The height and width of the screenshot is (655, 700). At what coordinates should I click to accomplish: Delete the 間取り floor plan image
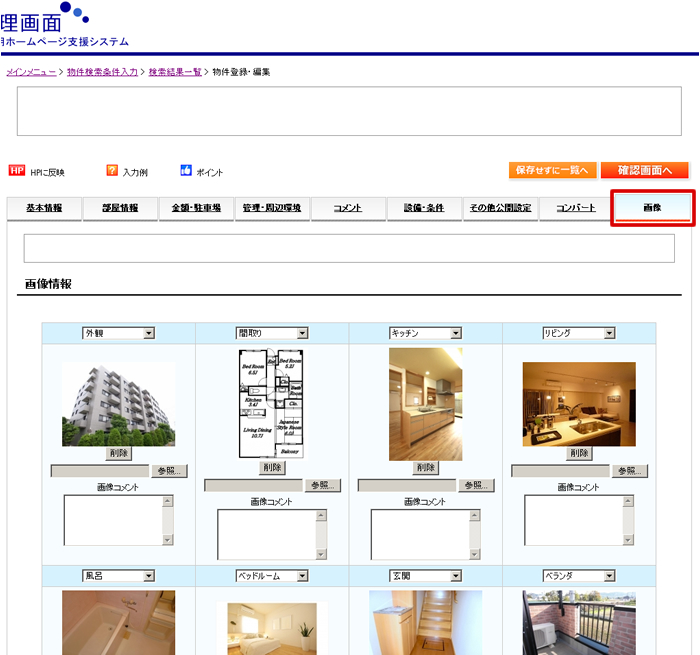272,468
